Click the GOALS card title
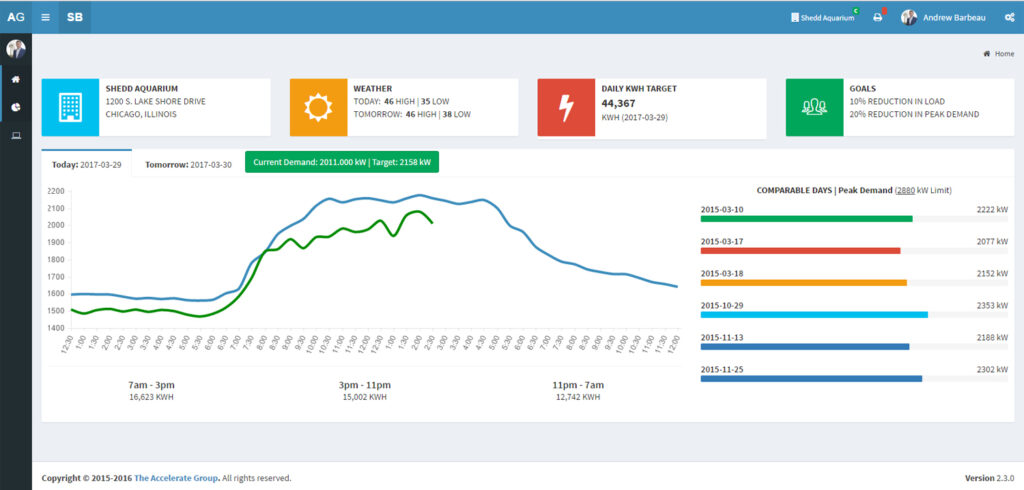Image resolution: width=1024 pixels, height=490 pixels. pyautogui.click(x=863, y=88)
